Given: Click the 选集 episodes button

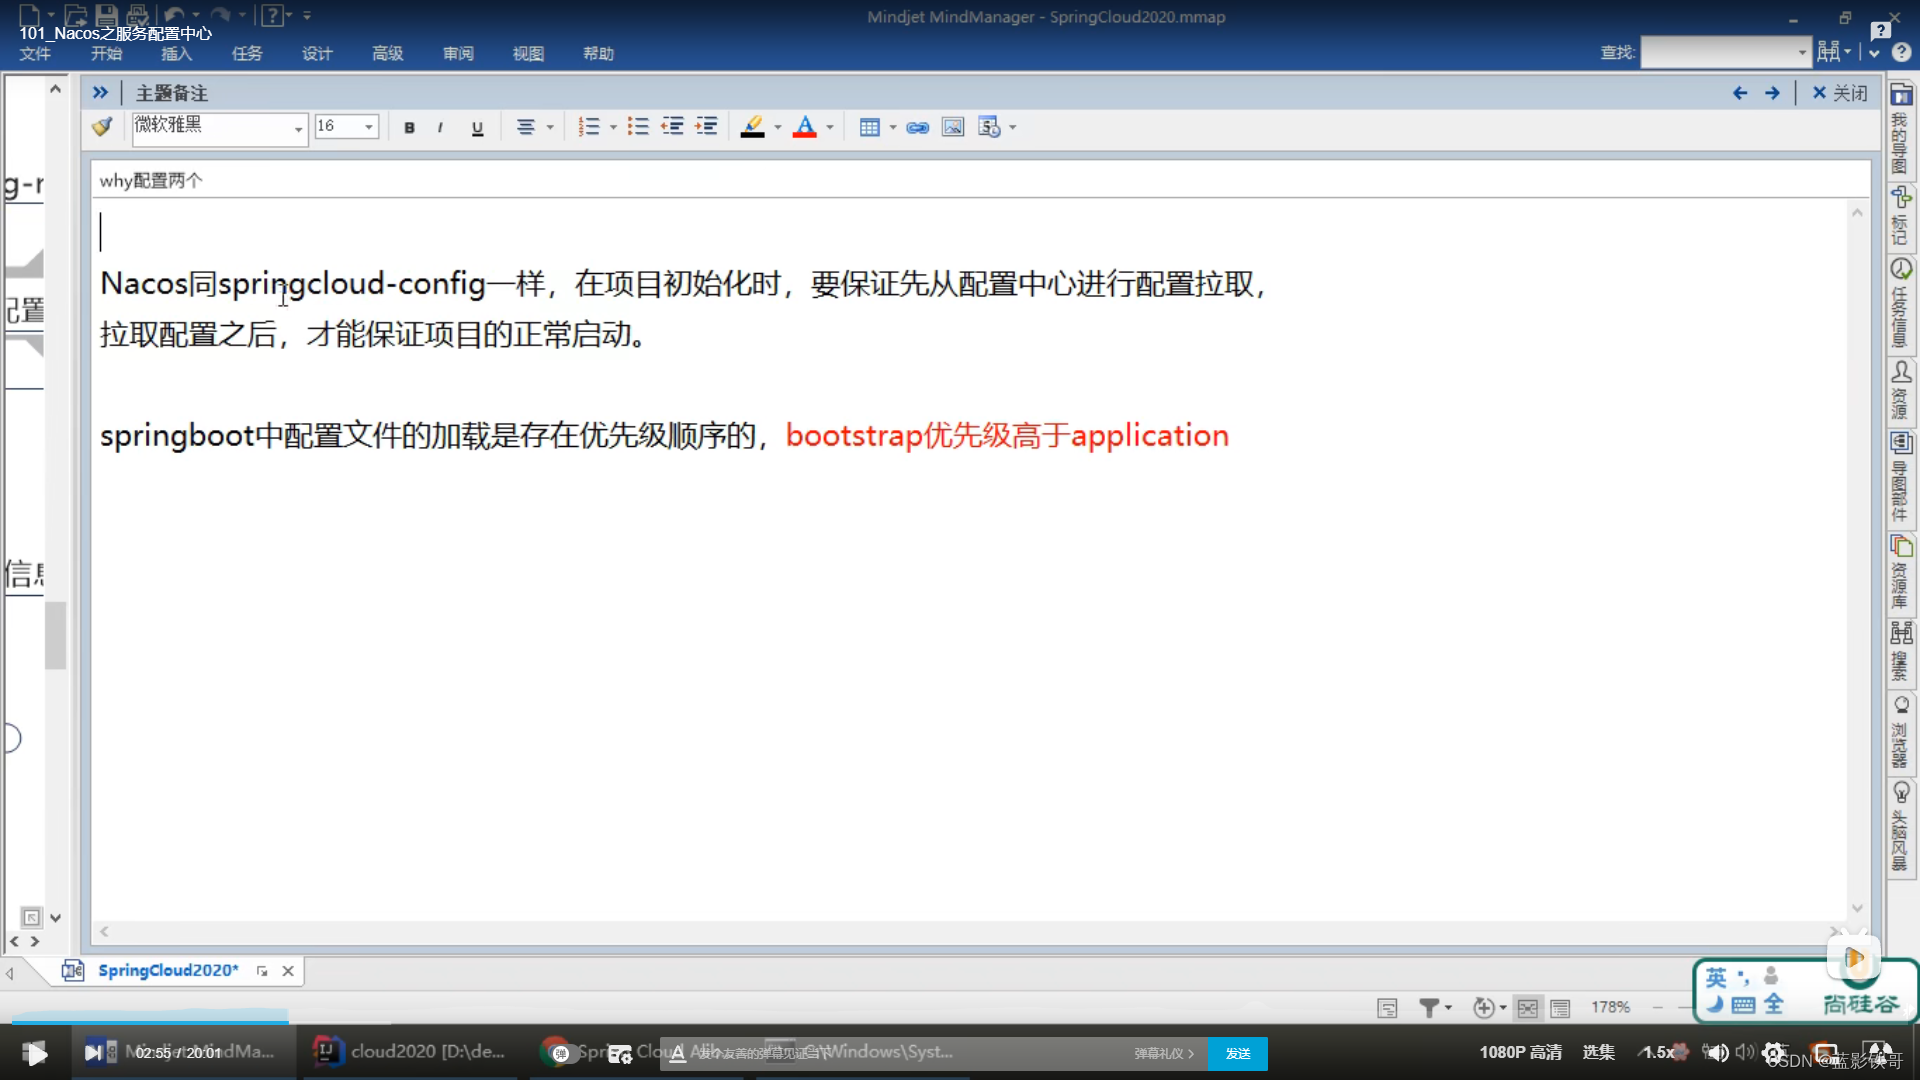Looking at the screenshot, I should (x=1599, y=1052).
